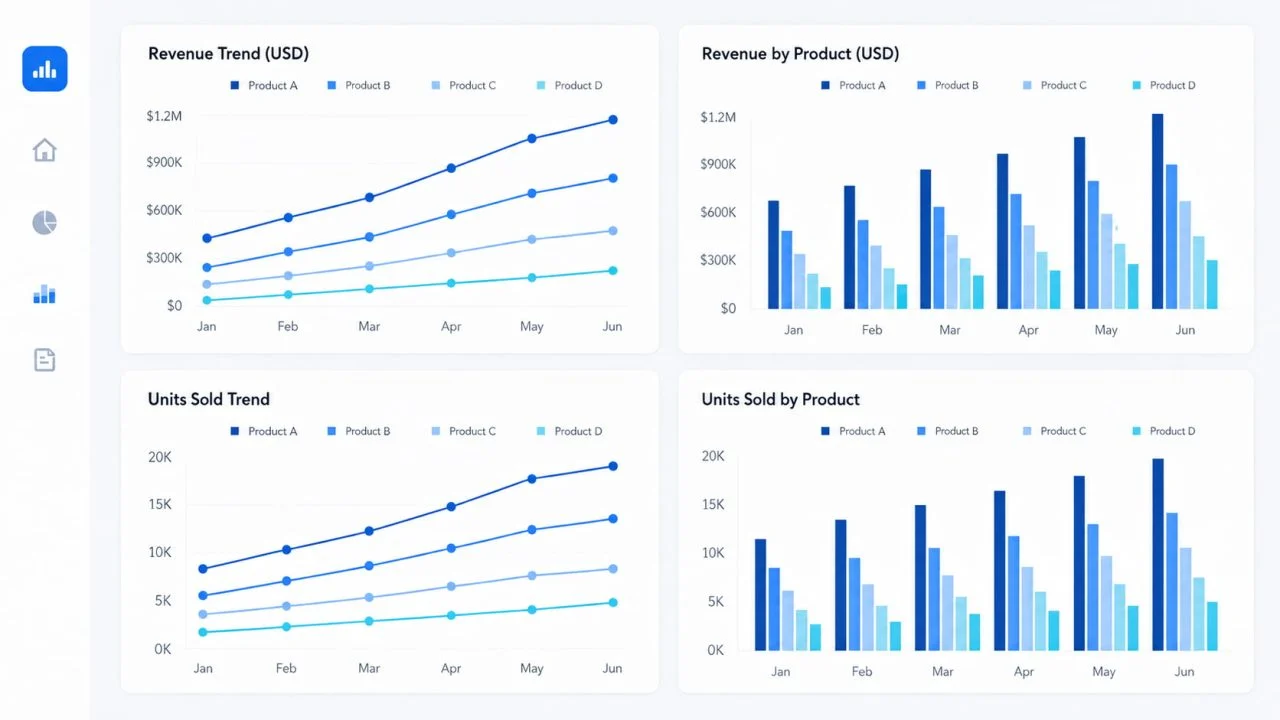Select Product A's Apr bar in Units Sold by Product
This screenshot has height=720, width=1280.
tap(1000, 571)
